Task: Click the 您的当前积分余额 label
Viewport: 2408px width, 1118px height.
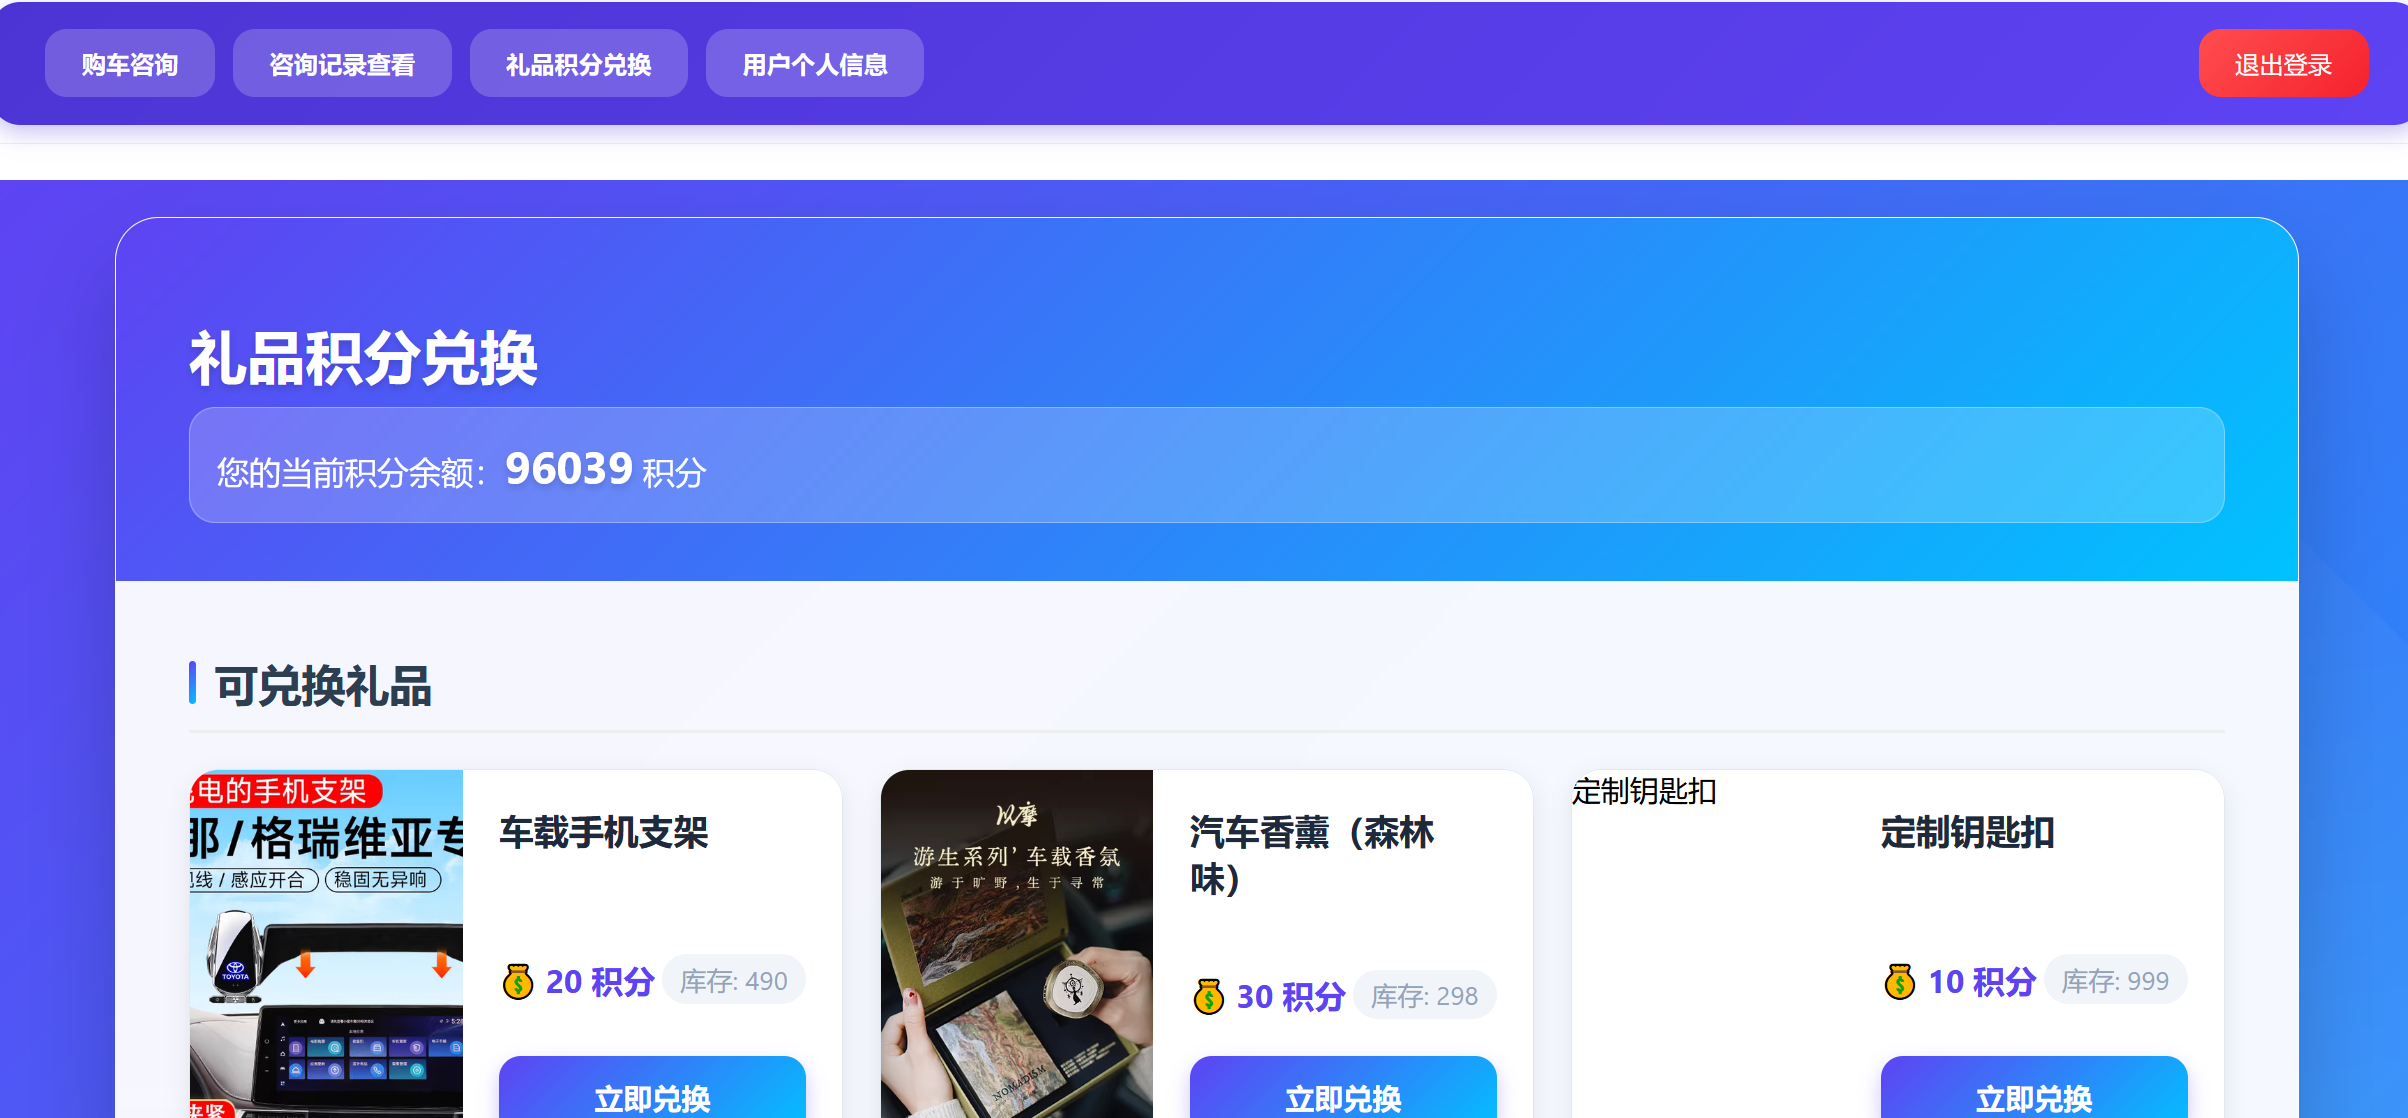Action: tap(351, 473)
